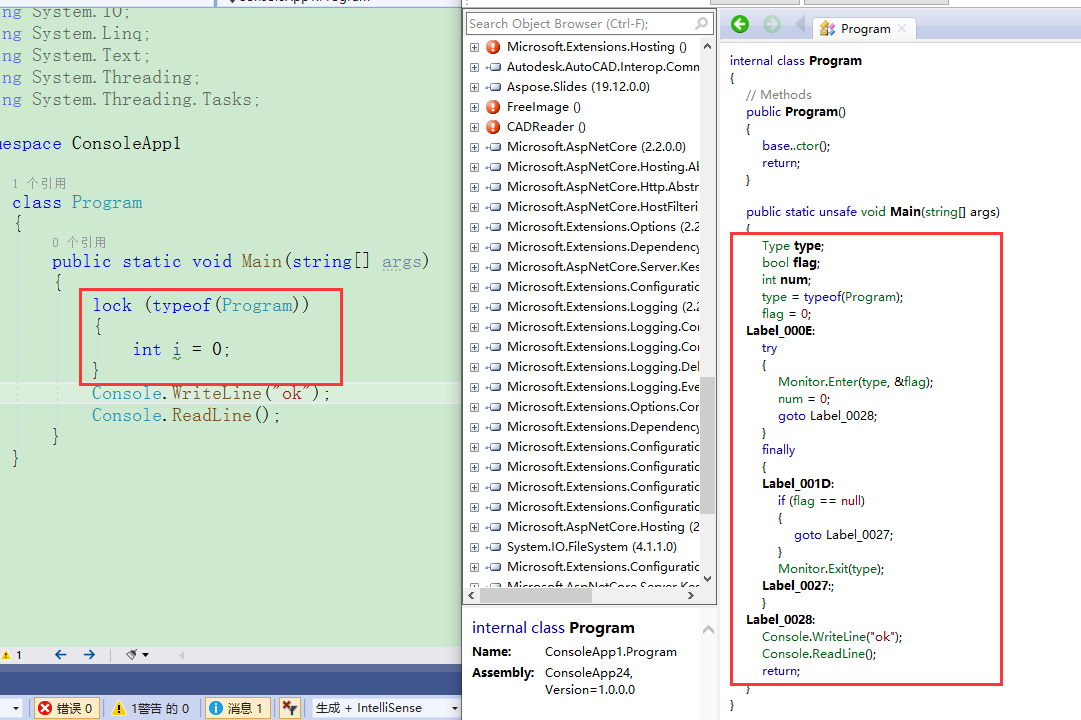Click the blue back arrow above the error list
This screenshot has width=1081, height=720.
(x=60, y=654)
